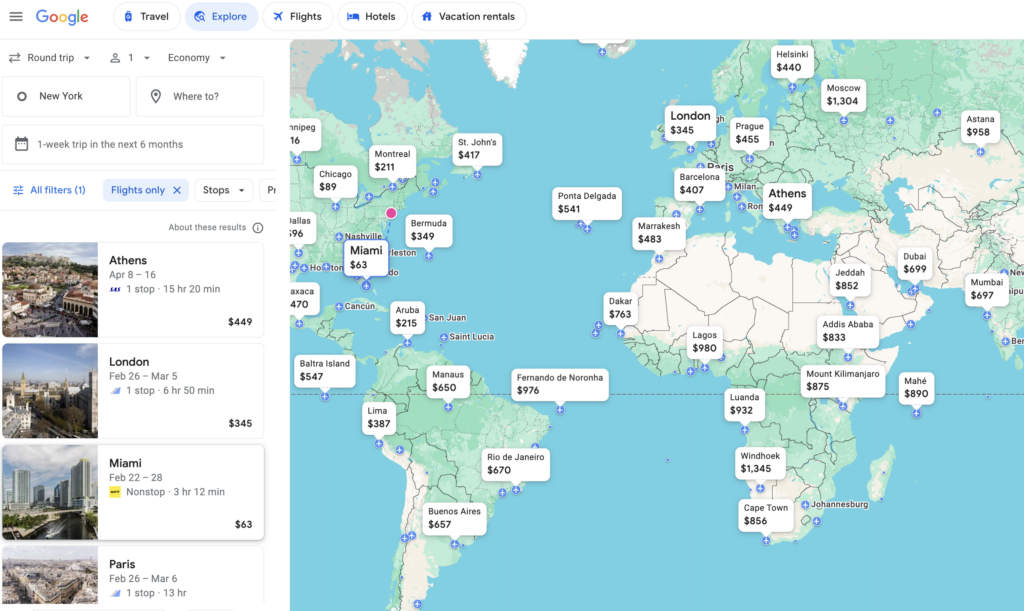Click the Buenos Aires $657 label

[x=454, y=518]
